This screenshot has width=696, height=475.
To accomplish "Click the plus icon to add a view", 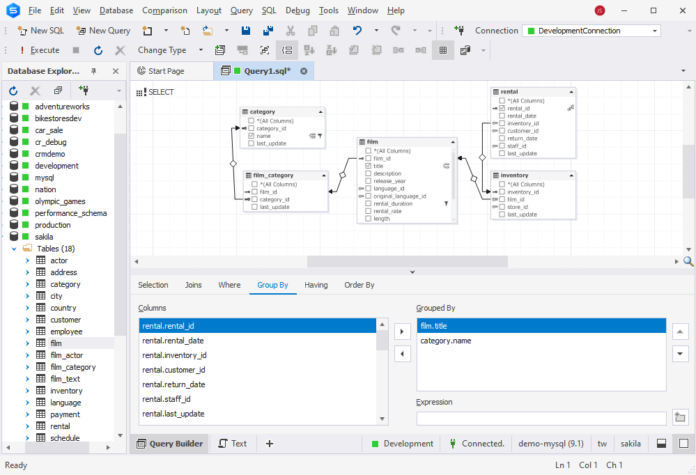I will point(269,443).
